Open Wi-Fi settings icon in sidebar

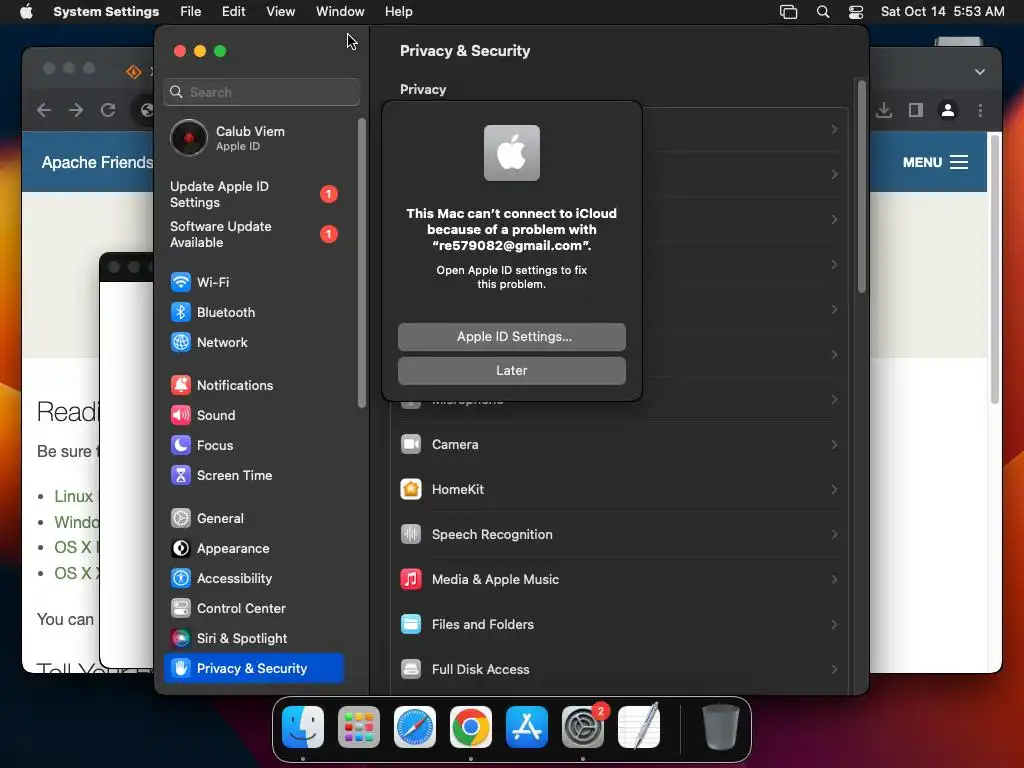coord(180,282)
